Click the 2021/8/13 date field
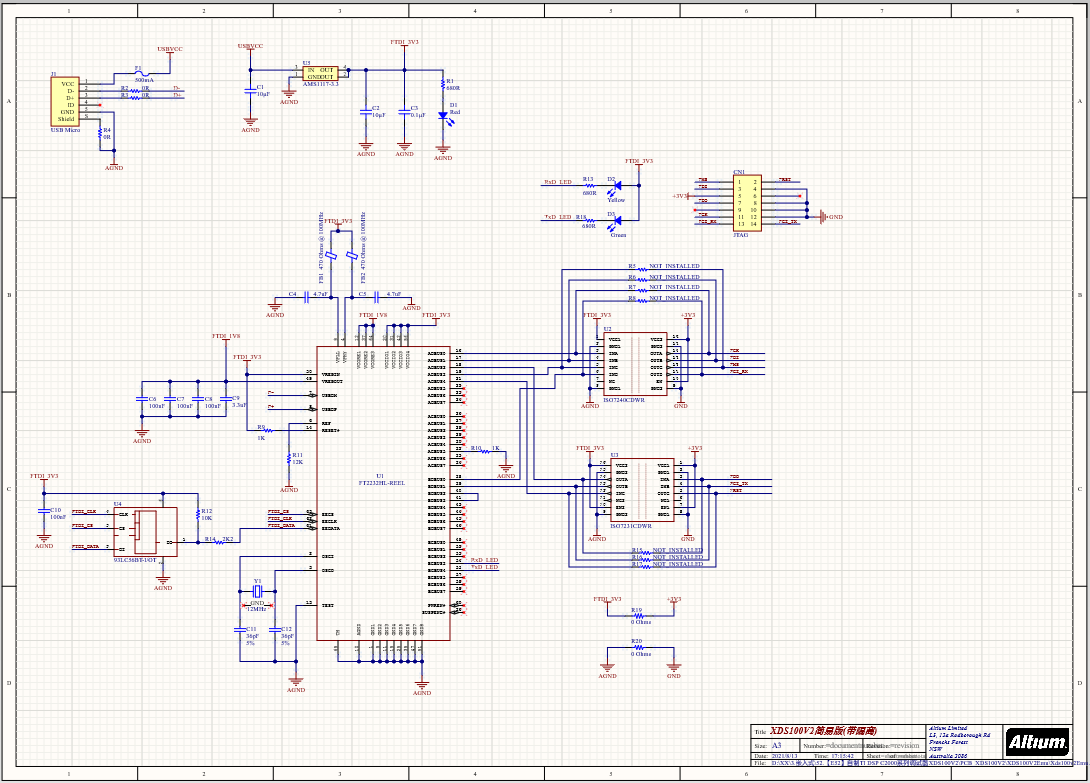Viewport: 1090px width, 783px height. (785, 756)
